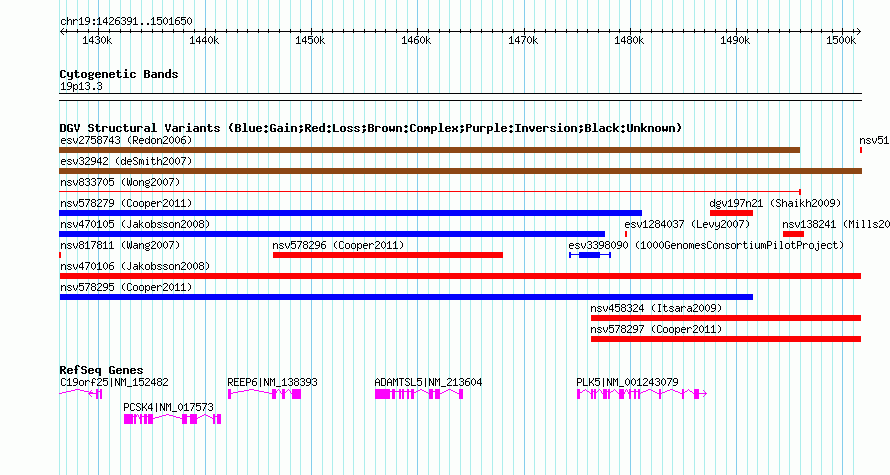Select the nsv138241 red loss bar
Screen dimensions: 890x475
(794, 234)
